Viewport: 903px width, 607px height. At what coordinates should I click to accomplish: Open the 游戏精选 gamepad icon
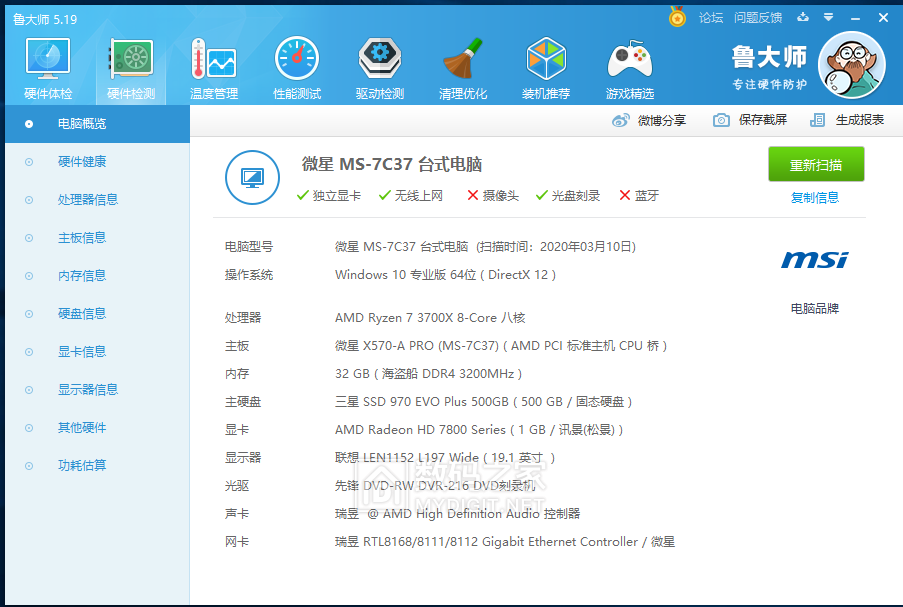click(x=630, y=62)
